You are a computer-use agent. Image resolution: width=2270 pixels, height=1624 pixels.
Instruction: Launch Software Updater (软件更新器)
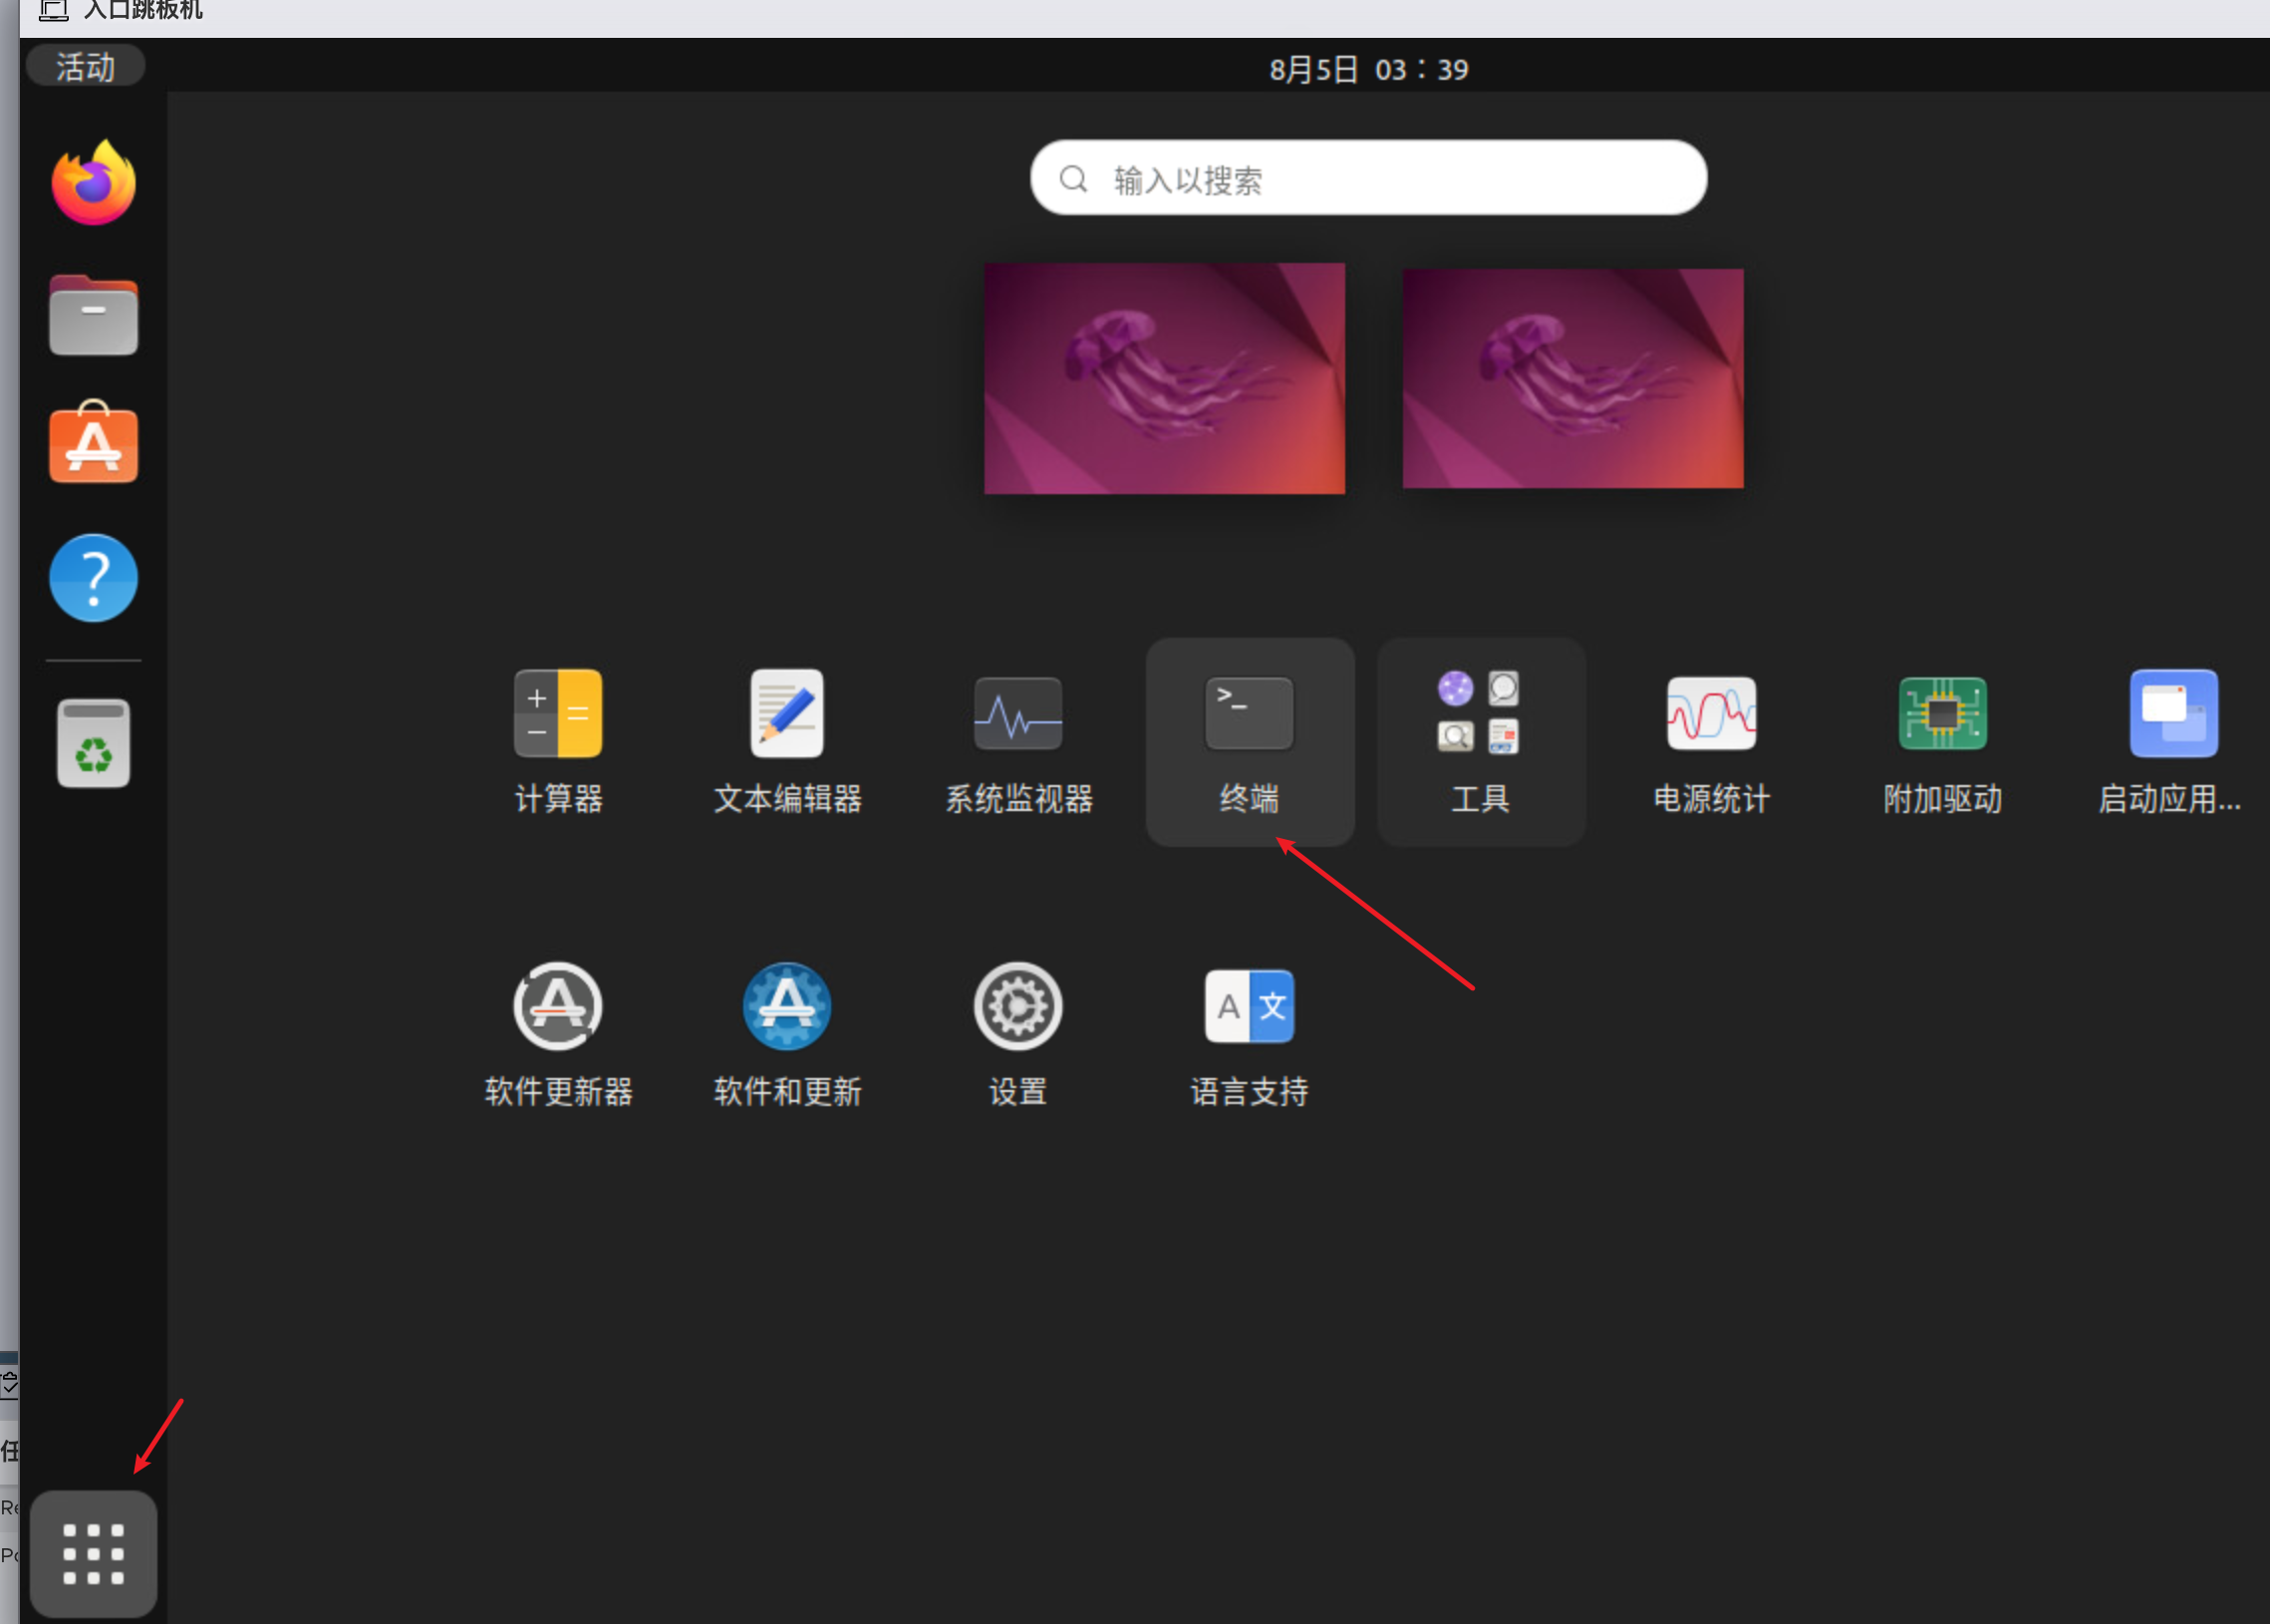click(558, 1035)
